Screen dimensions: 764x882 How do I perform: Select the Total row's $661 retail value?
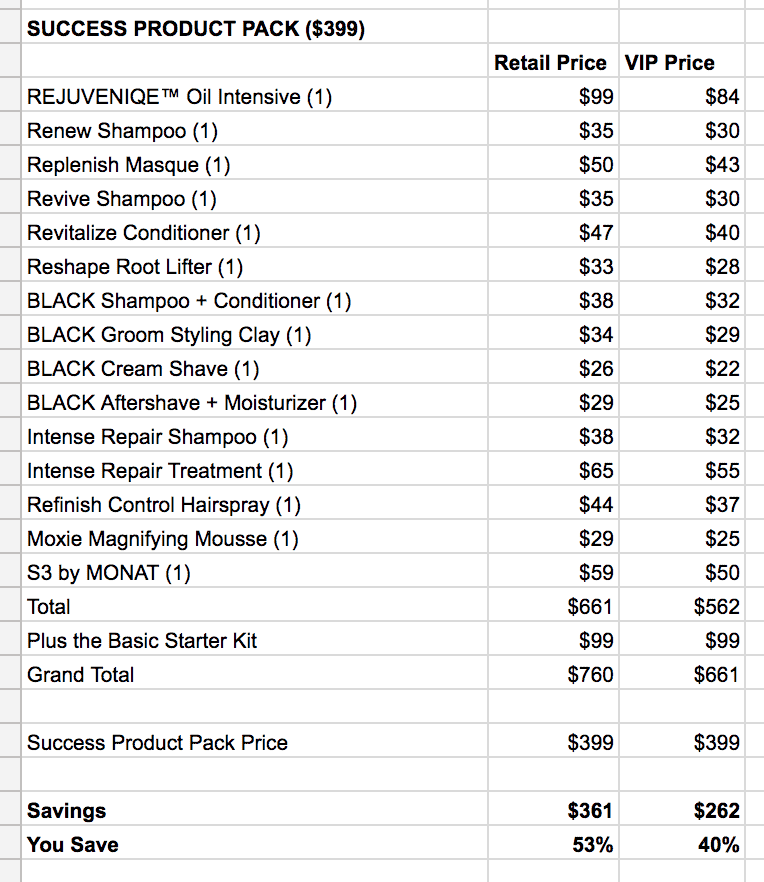590,607
